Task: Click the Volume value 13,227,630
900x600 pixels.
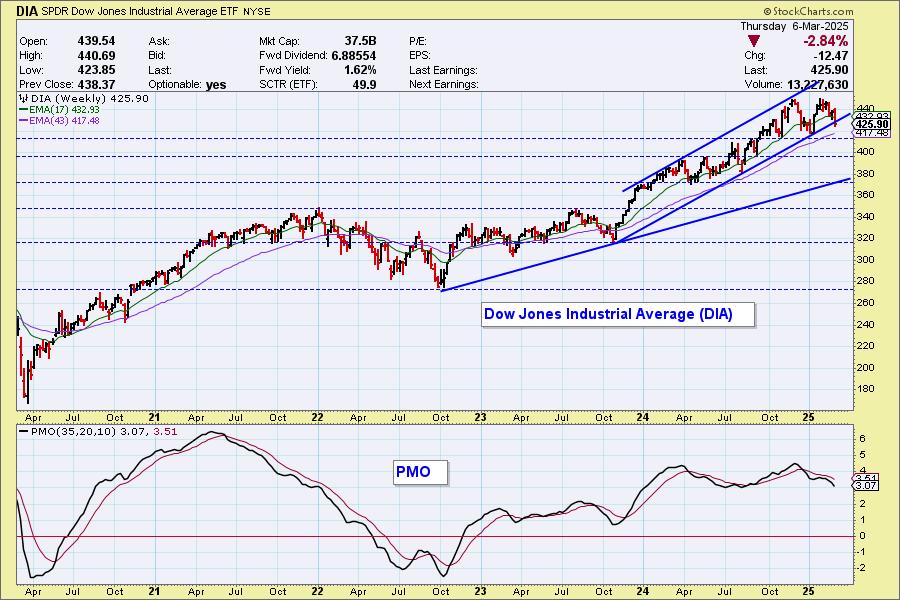Action: (817, 84)
